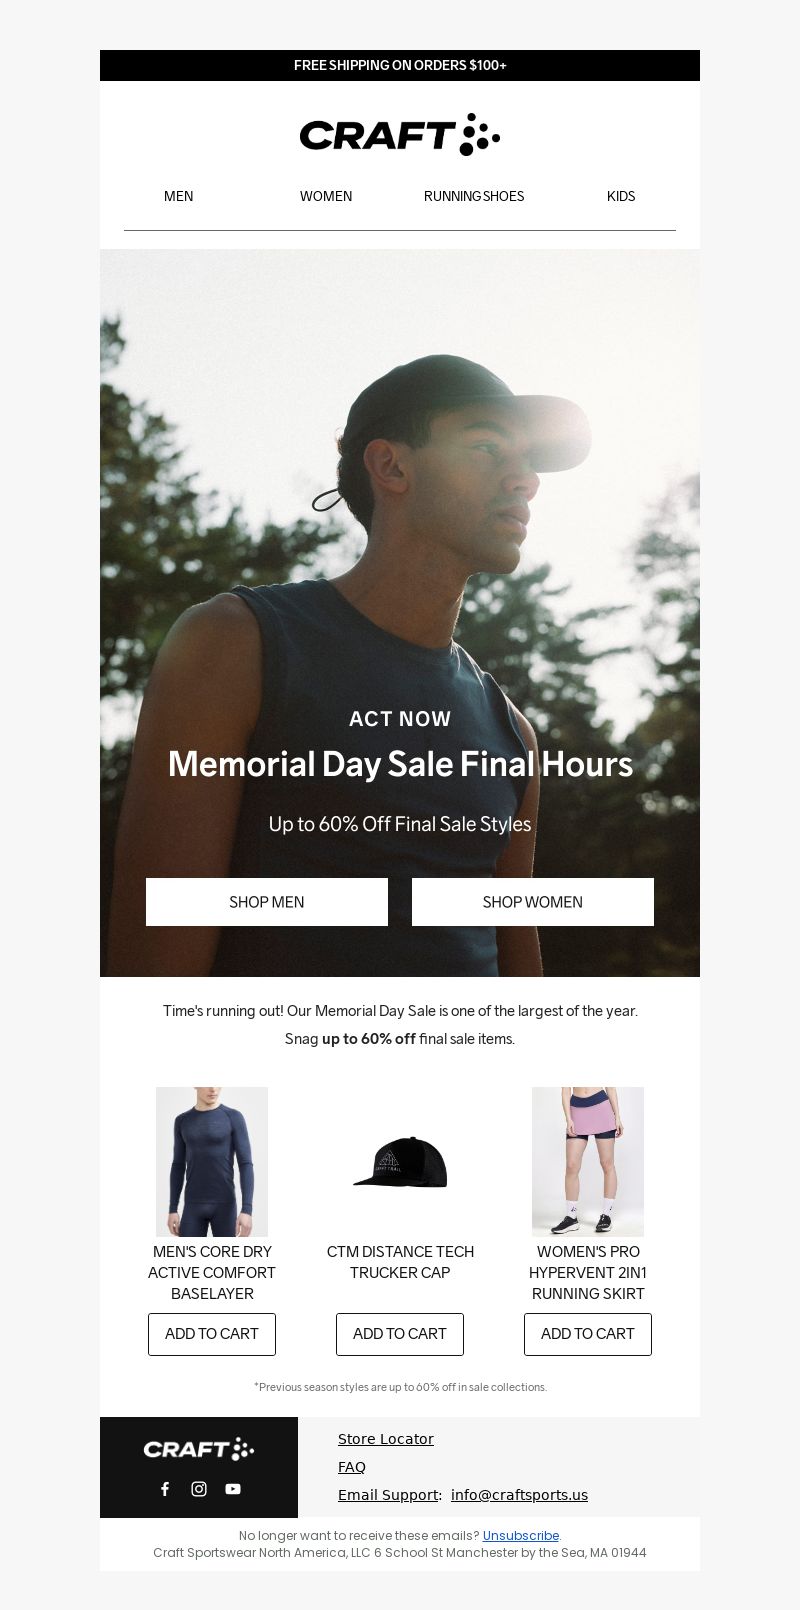Select the Women navigation item
800x1610 pixels.
click(326, 196)
